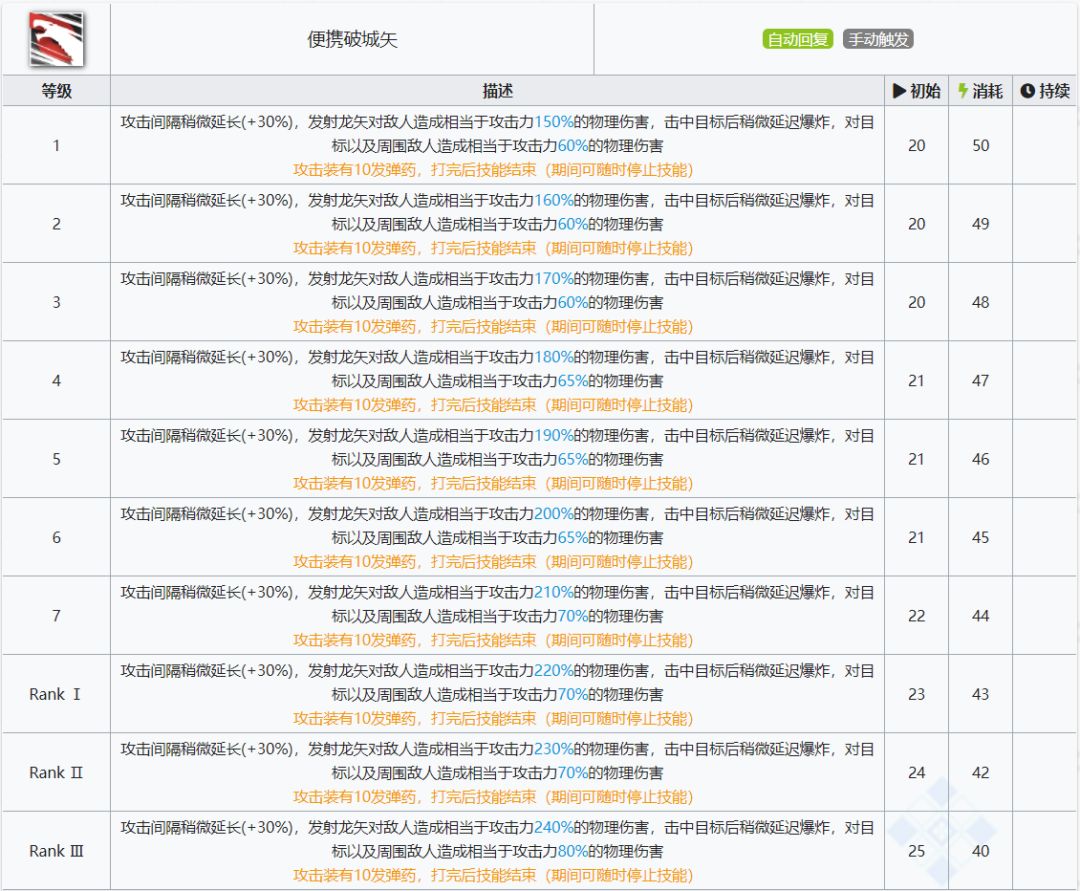Click the green lightning icon beside 消耗
This screenshot has width=1080, height=891.
pos(963,91)
